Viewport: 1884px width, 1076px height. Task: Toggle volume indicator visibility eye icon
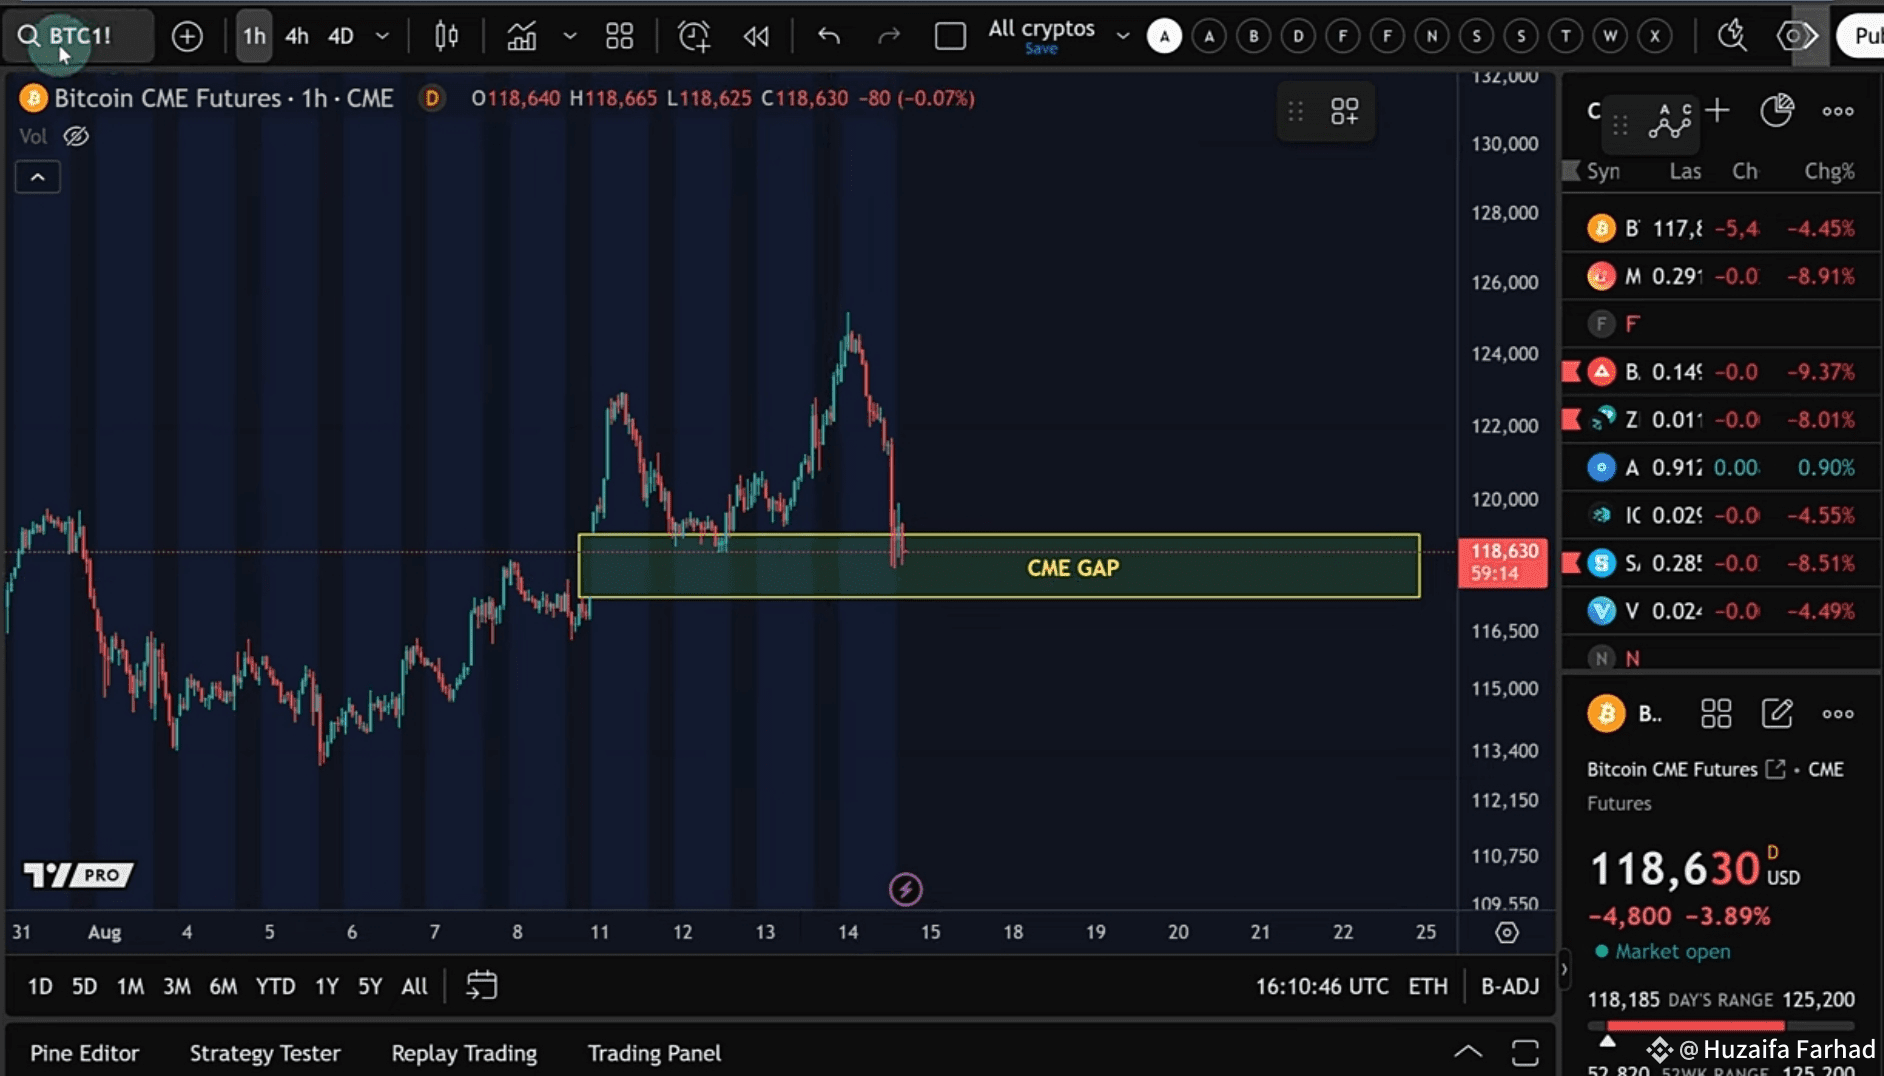tap(76, 136)
